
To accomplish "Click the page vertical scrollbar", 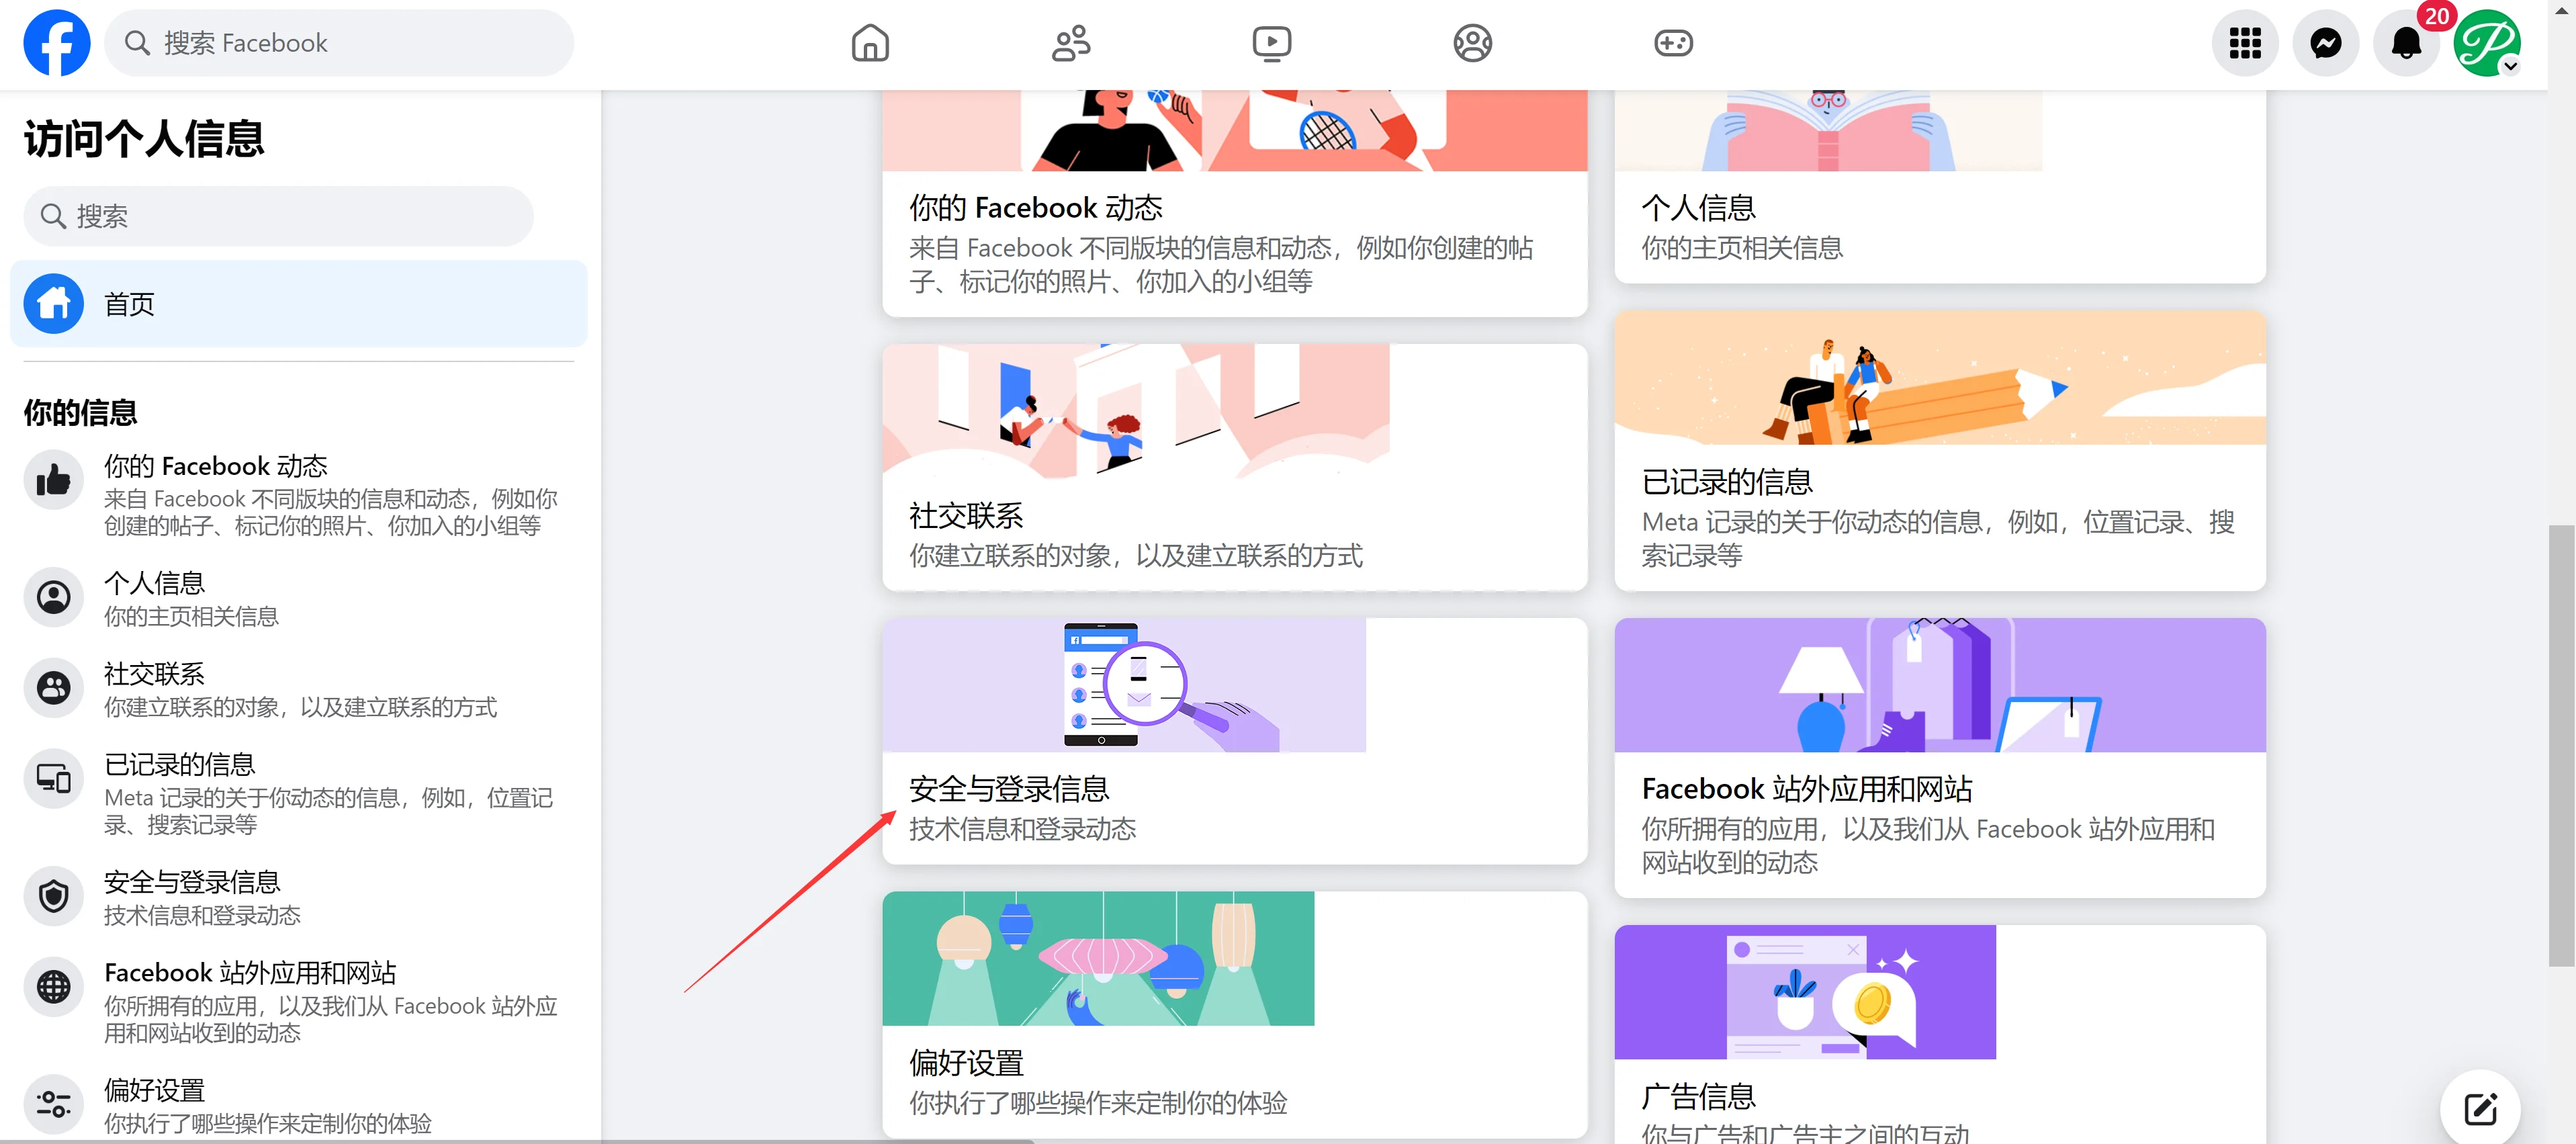I will pyautogui.click(x=2561, y=745).
